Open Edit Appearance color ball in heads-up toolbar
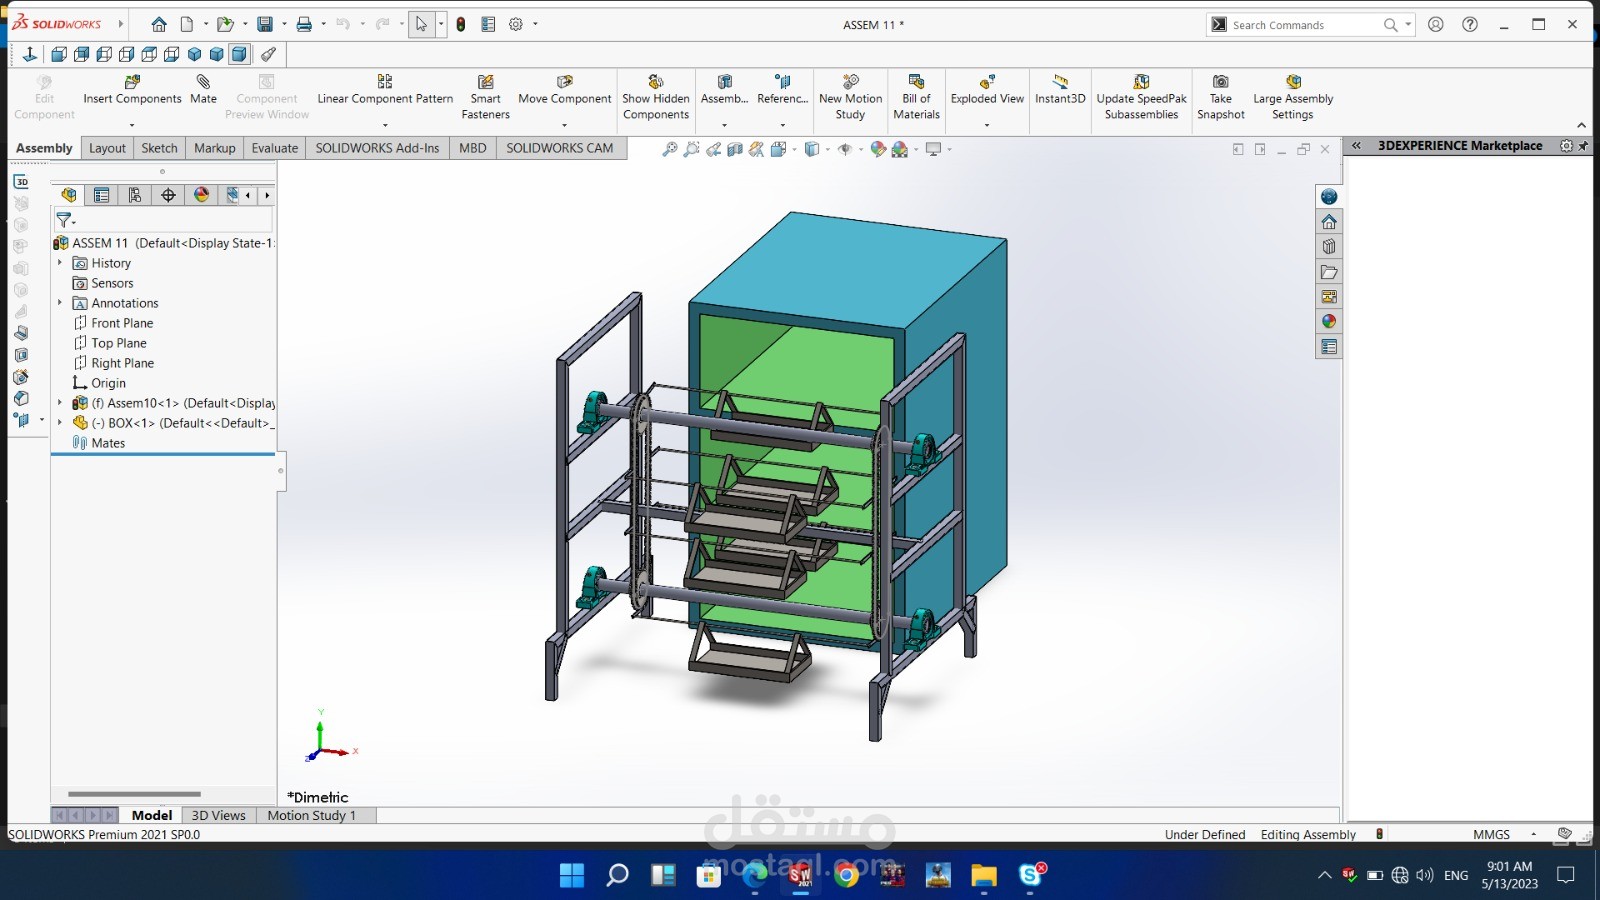Image resolution: width=1600 pixels, height=900 pixels. pos(878,149)
